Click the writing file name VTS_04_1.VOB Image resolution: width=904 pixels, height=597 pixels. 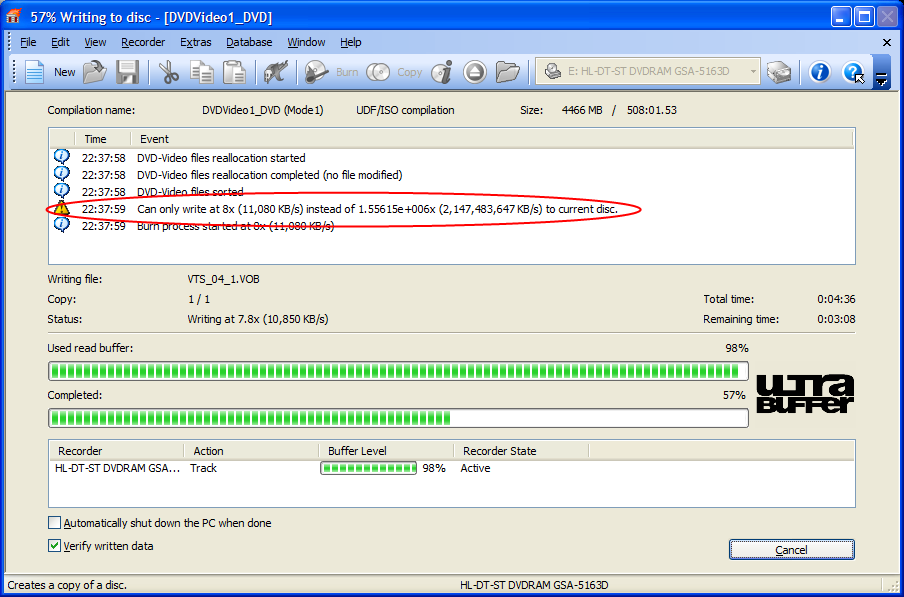(x=223, y=279)
